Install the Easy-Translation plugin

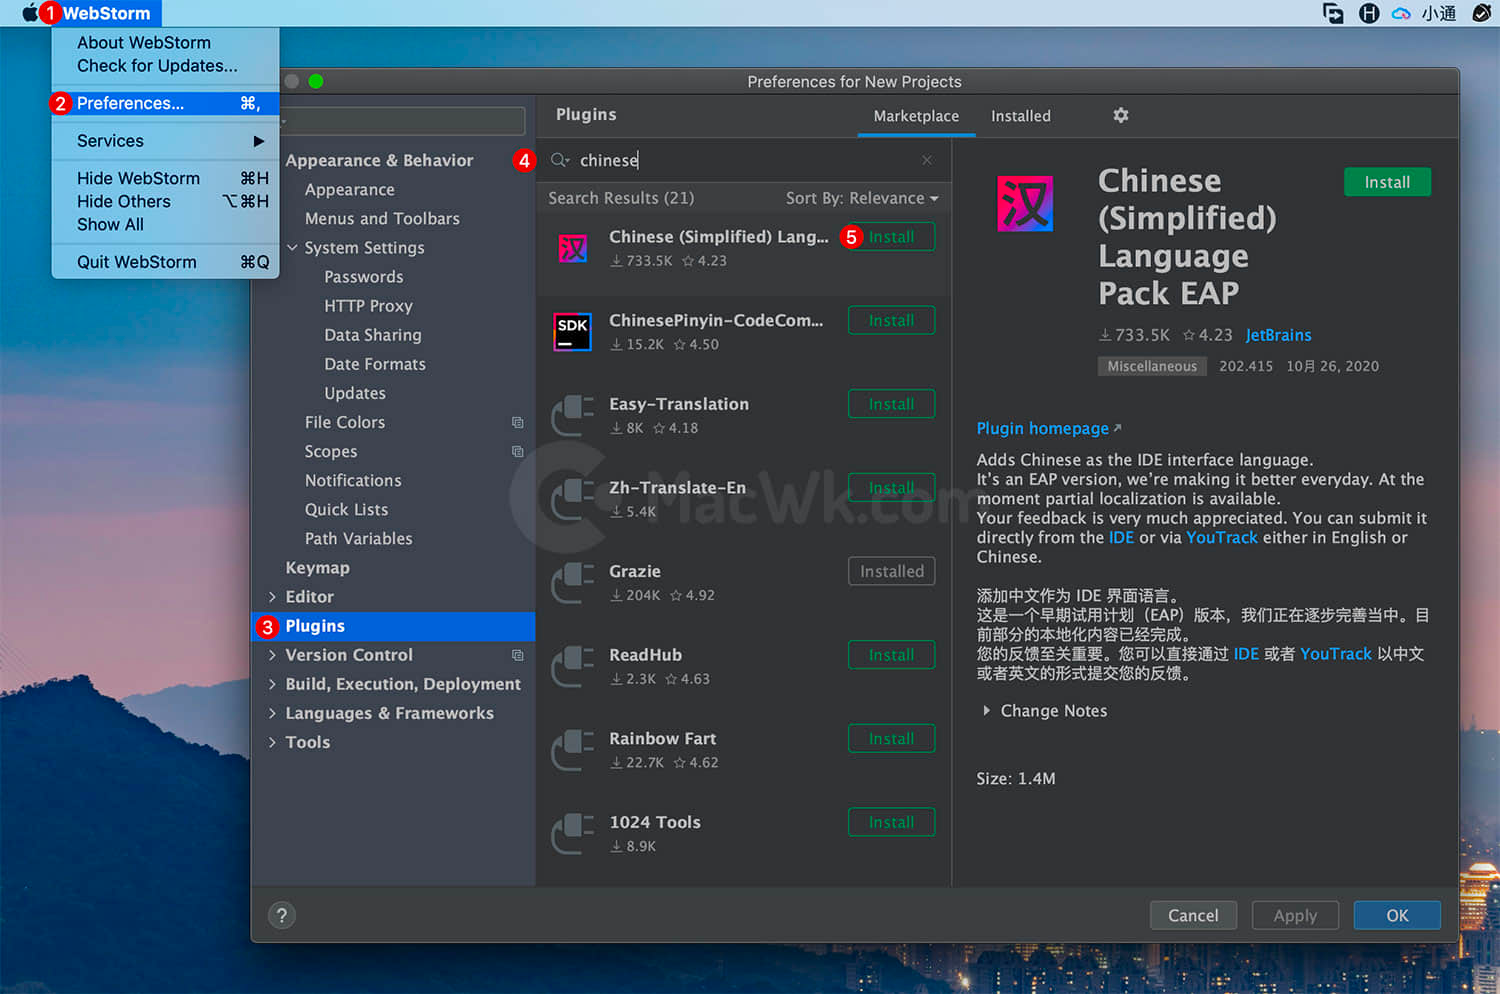tap(891, 404)
